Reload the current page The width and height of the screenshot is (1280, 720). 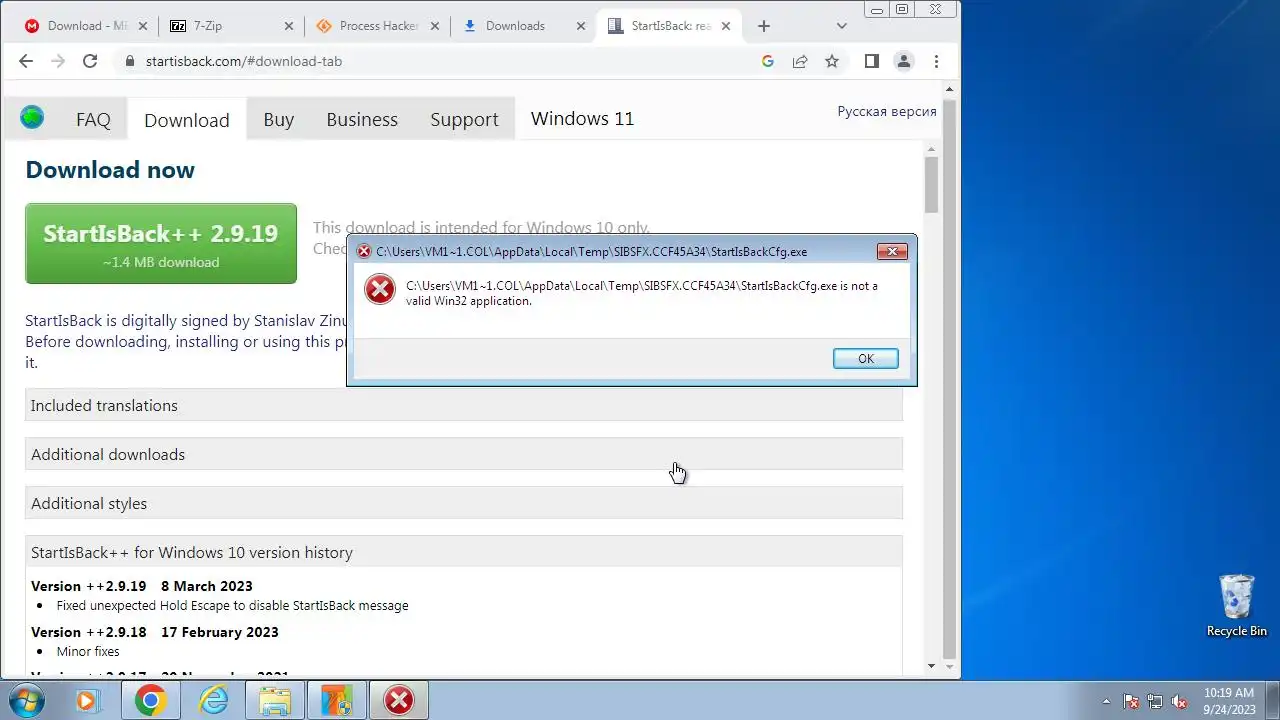tap(90, 61)
